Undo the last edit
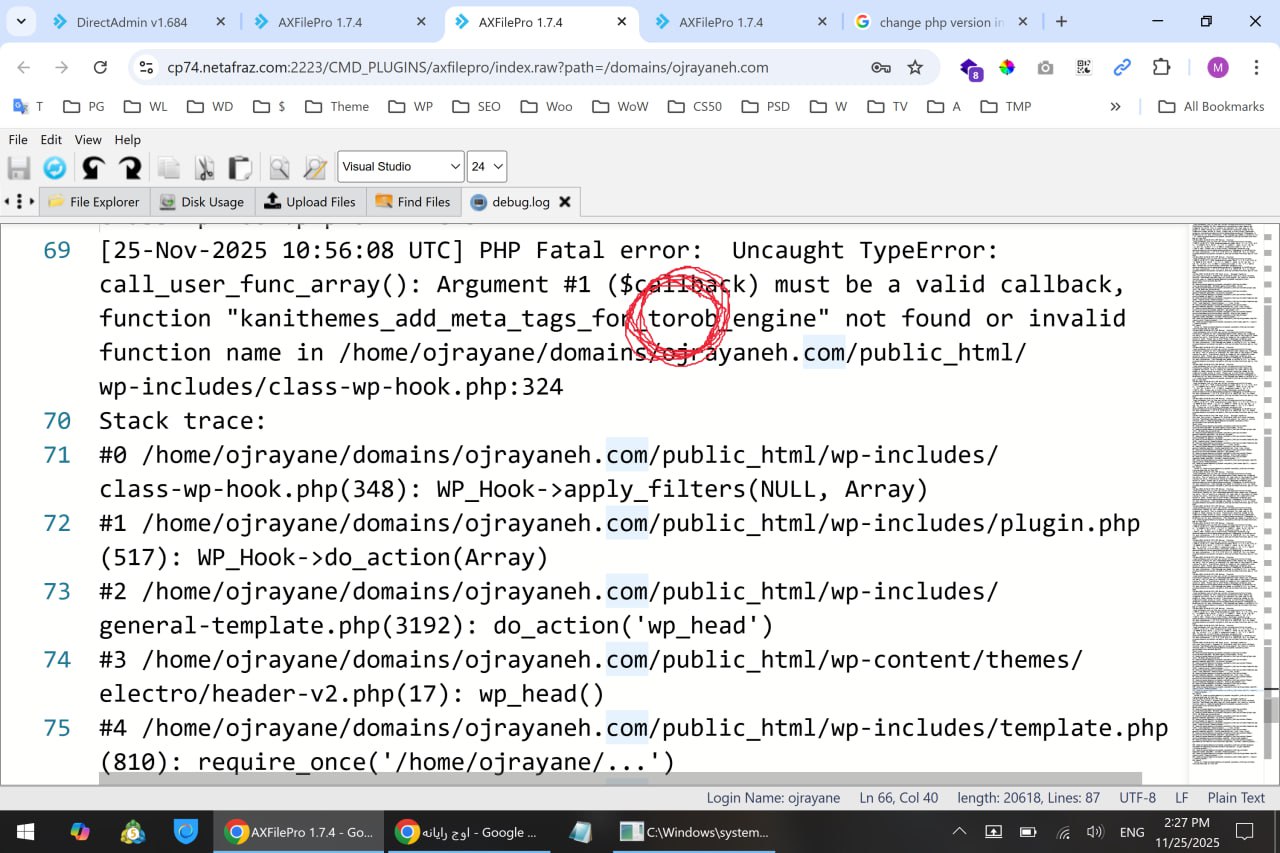The width and height of the screenshot is (1280, 853). (93, 167)
